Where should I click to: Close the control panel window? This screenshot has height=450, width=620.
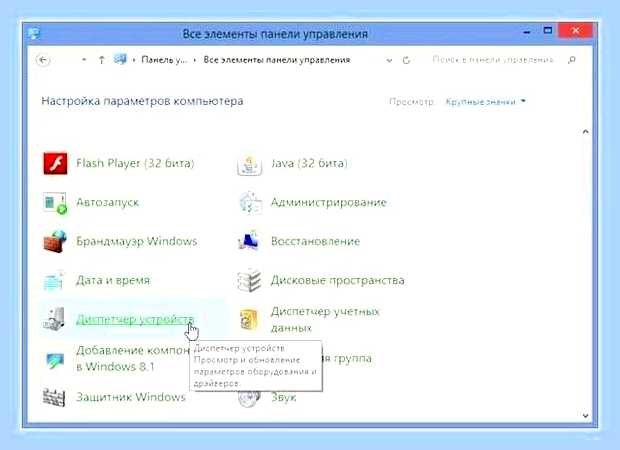point(576,31)
